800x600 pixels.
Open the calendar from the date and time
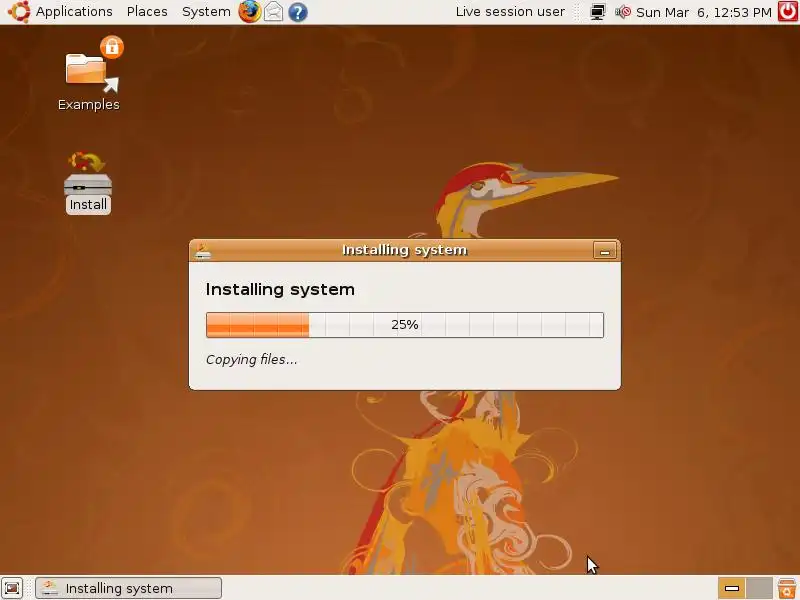pos(704,12)
